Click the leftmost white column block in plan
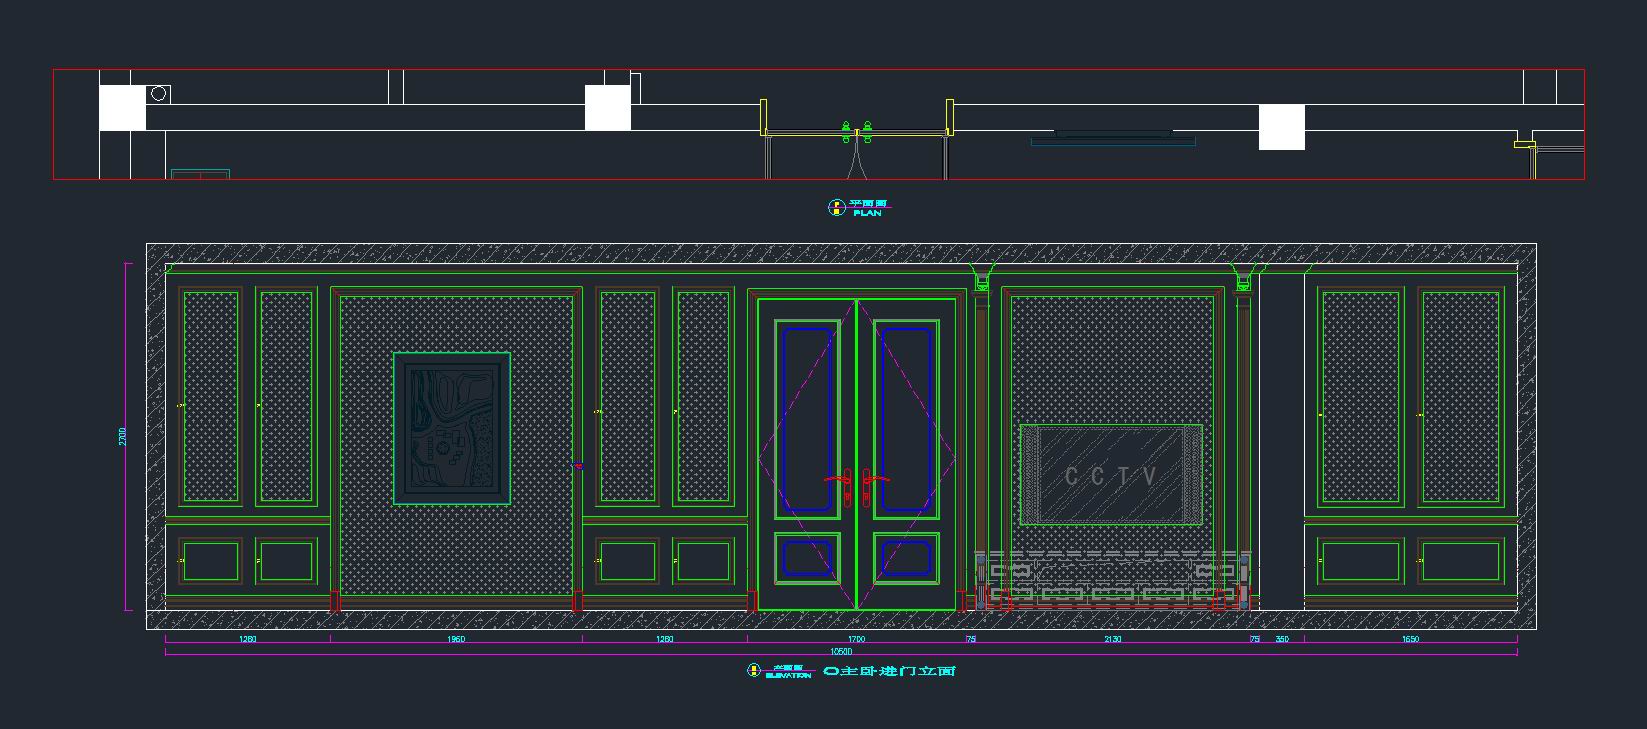 122,108
